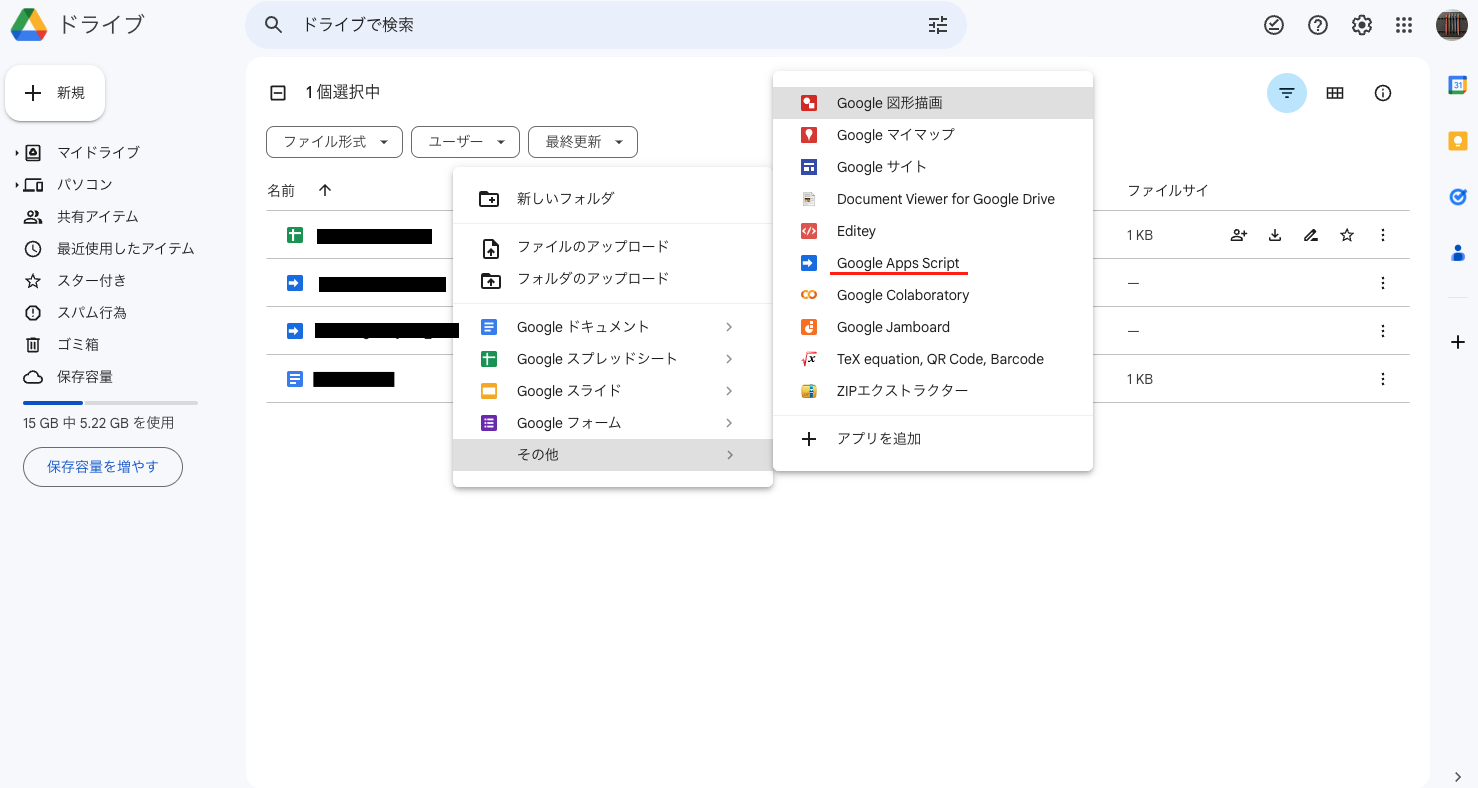Deselect the current selection via checkbox
Screen dimensions: 1478x788
(277, 91)
